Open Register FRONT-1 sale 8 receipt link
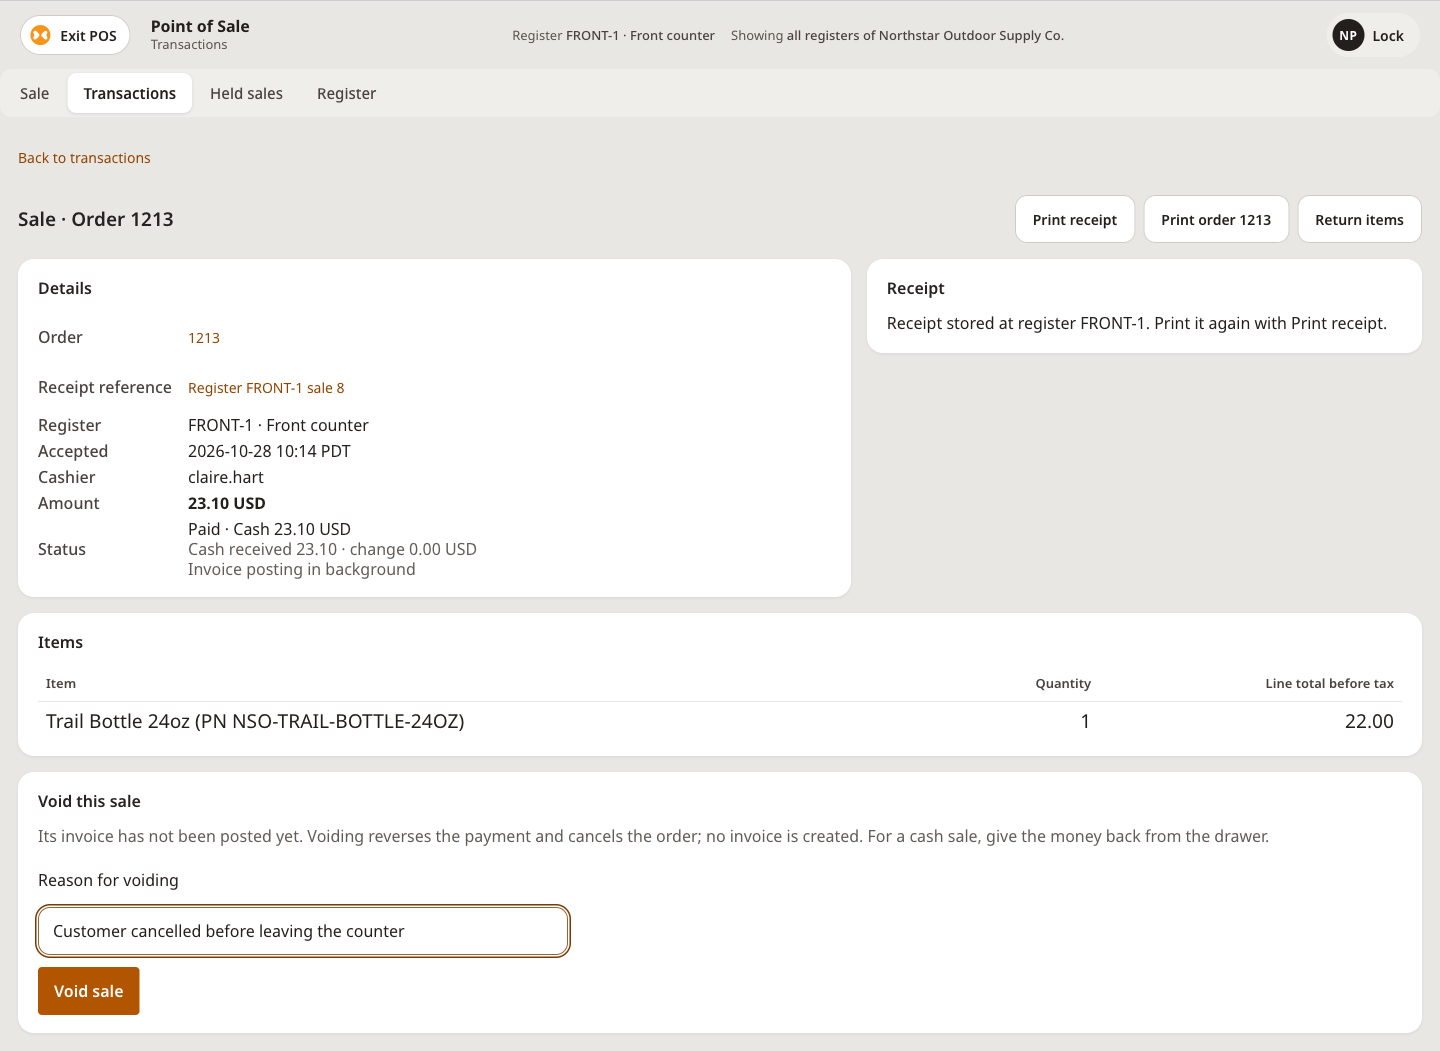Image resolution: width=1440 pixels, height=1051 pixels. point(266,388)
